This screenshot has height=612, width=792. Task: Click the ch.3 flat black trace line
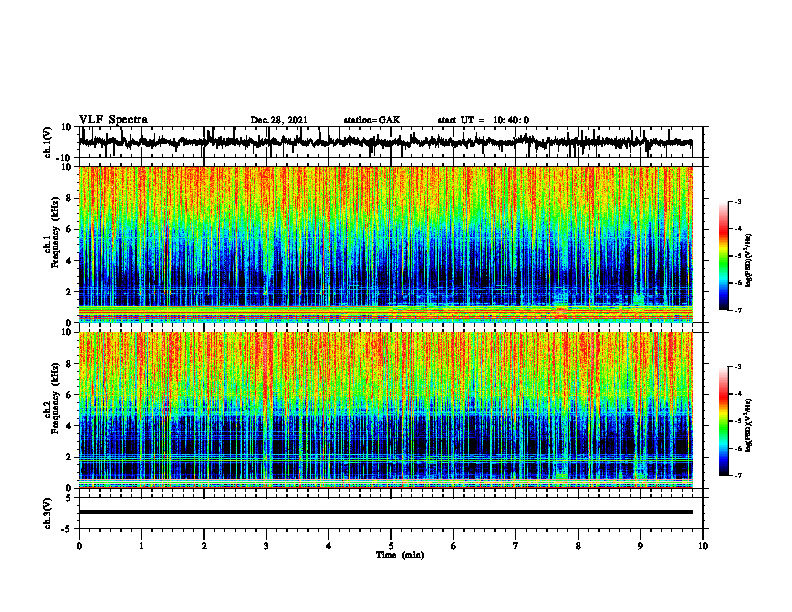[386, 512]
